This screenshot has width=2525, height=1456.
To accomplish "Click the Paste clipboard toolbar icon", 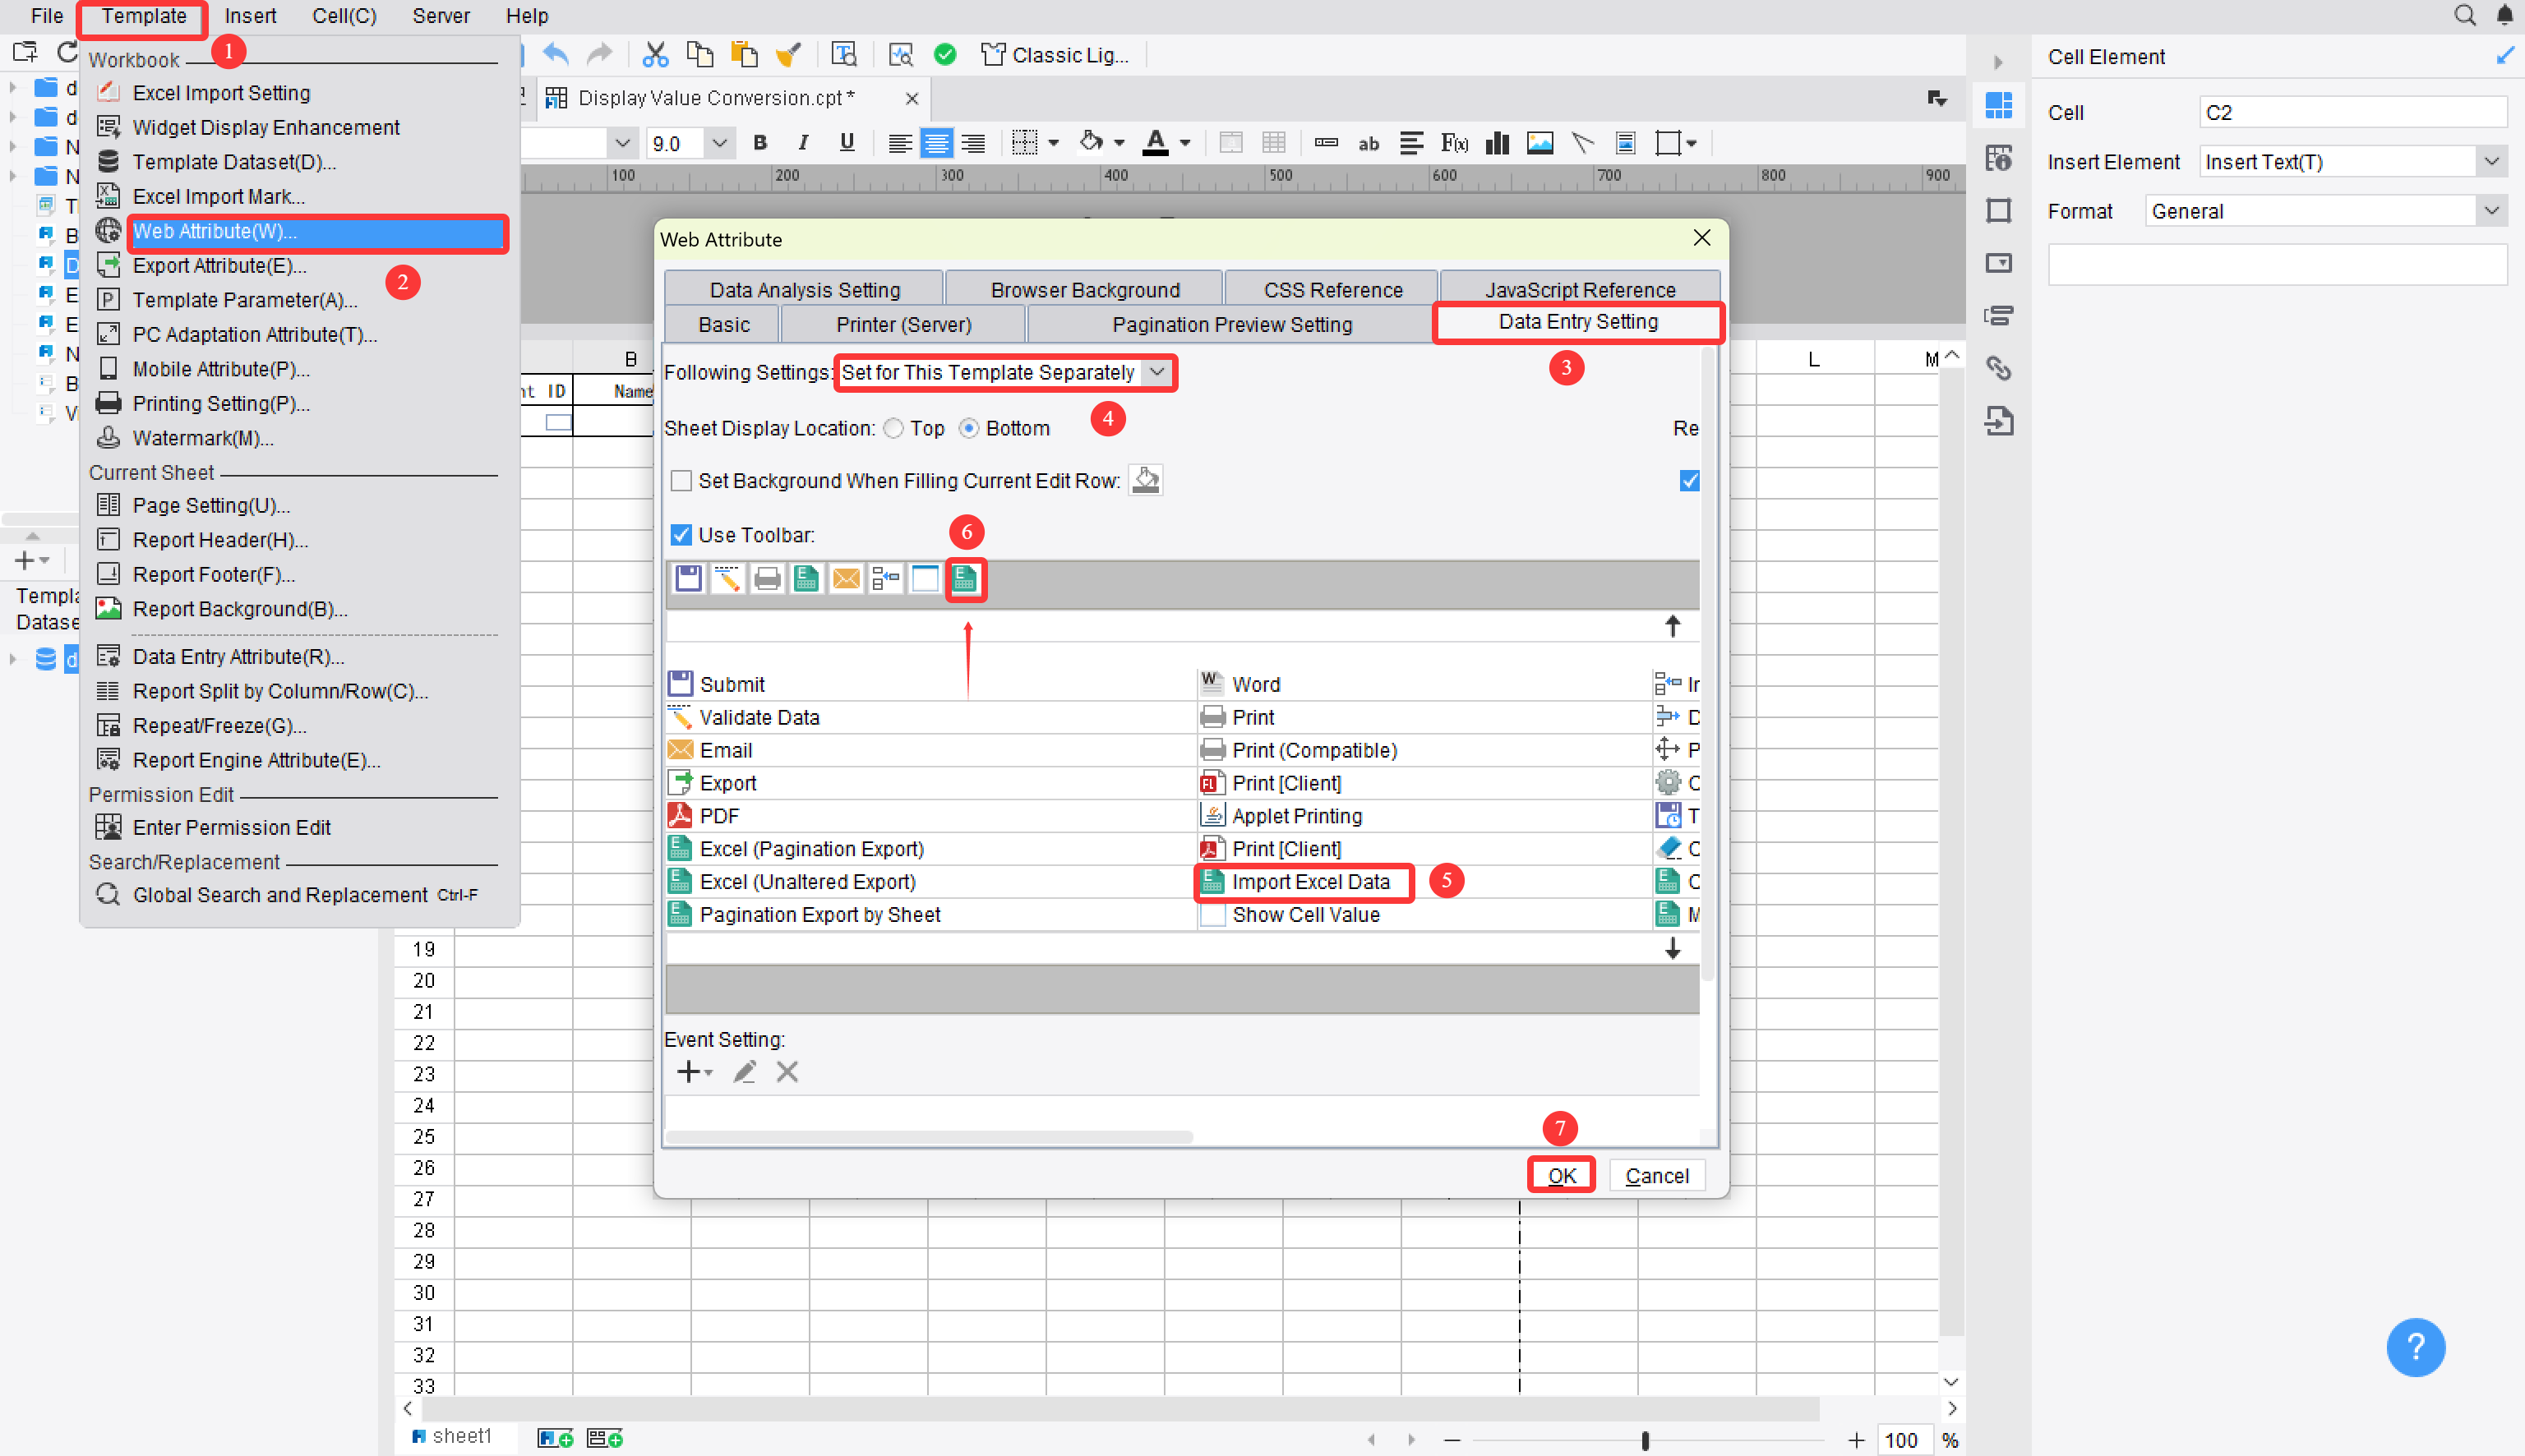I will coord(744,55).
